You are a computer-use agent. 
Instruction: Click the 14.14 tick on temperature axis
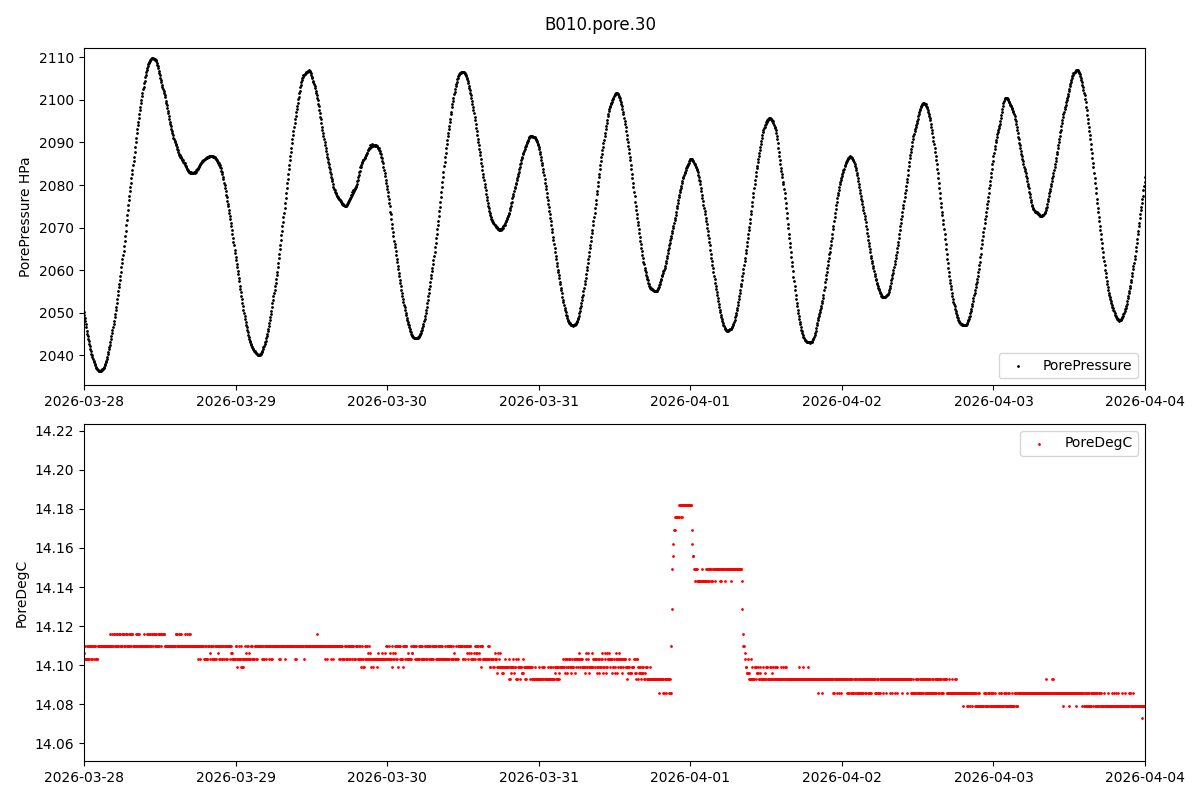(x=53, y=588)
